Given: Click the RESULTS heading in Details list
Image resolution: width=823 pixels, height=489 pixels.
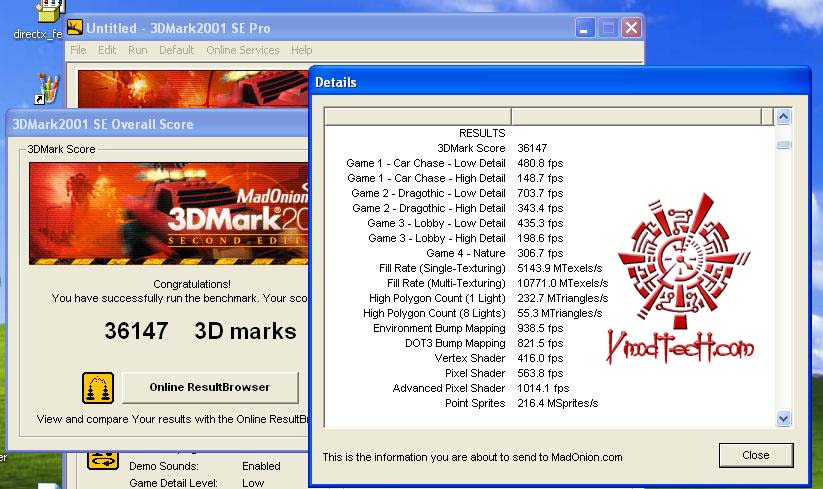Looking at the screenshot, I should [x=482, y=133].
